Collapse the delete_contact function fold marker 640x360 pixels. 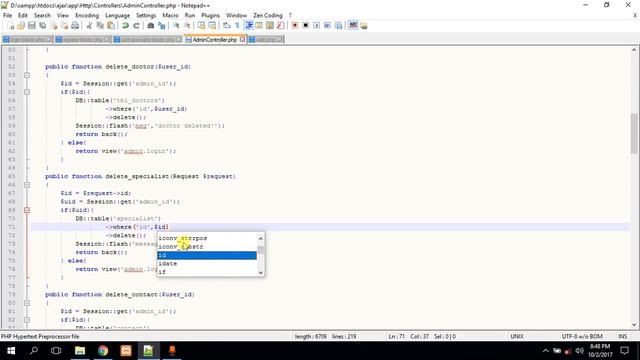click(x=27, y=303)
